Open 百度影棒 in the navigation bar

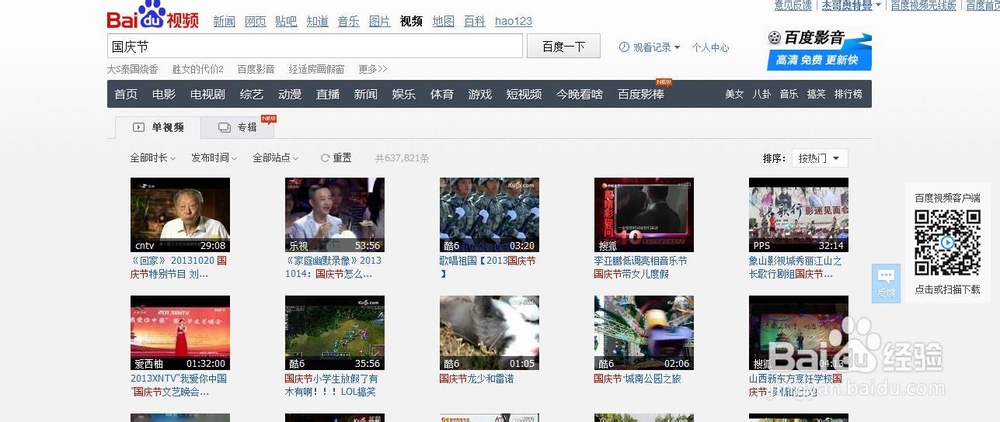pos(641,94)
